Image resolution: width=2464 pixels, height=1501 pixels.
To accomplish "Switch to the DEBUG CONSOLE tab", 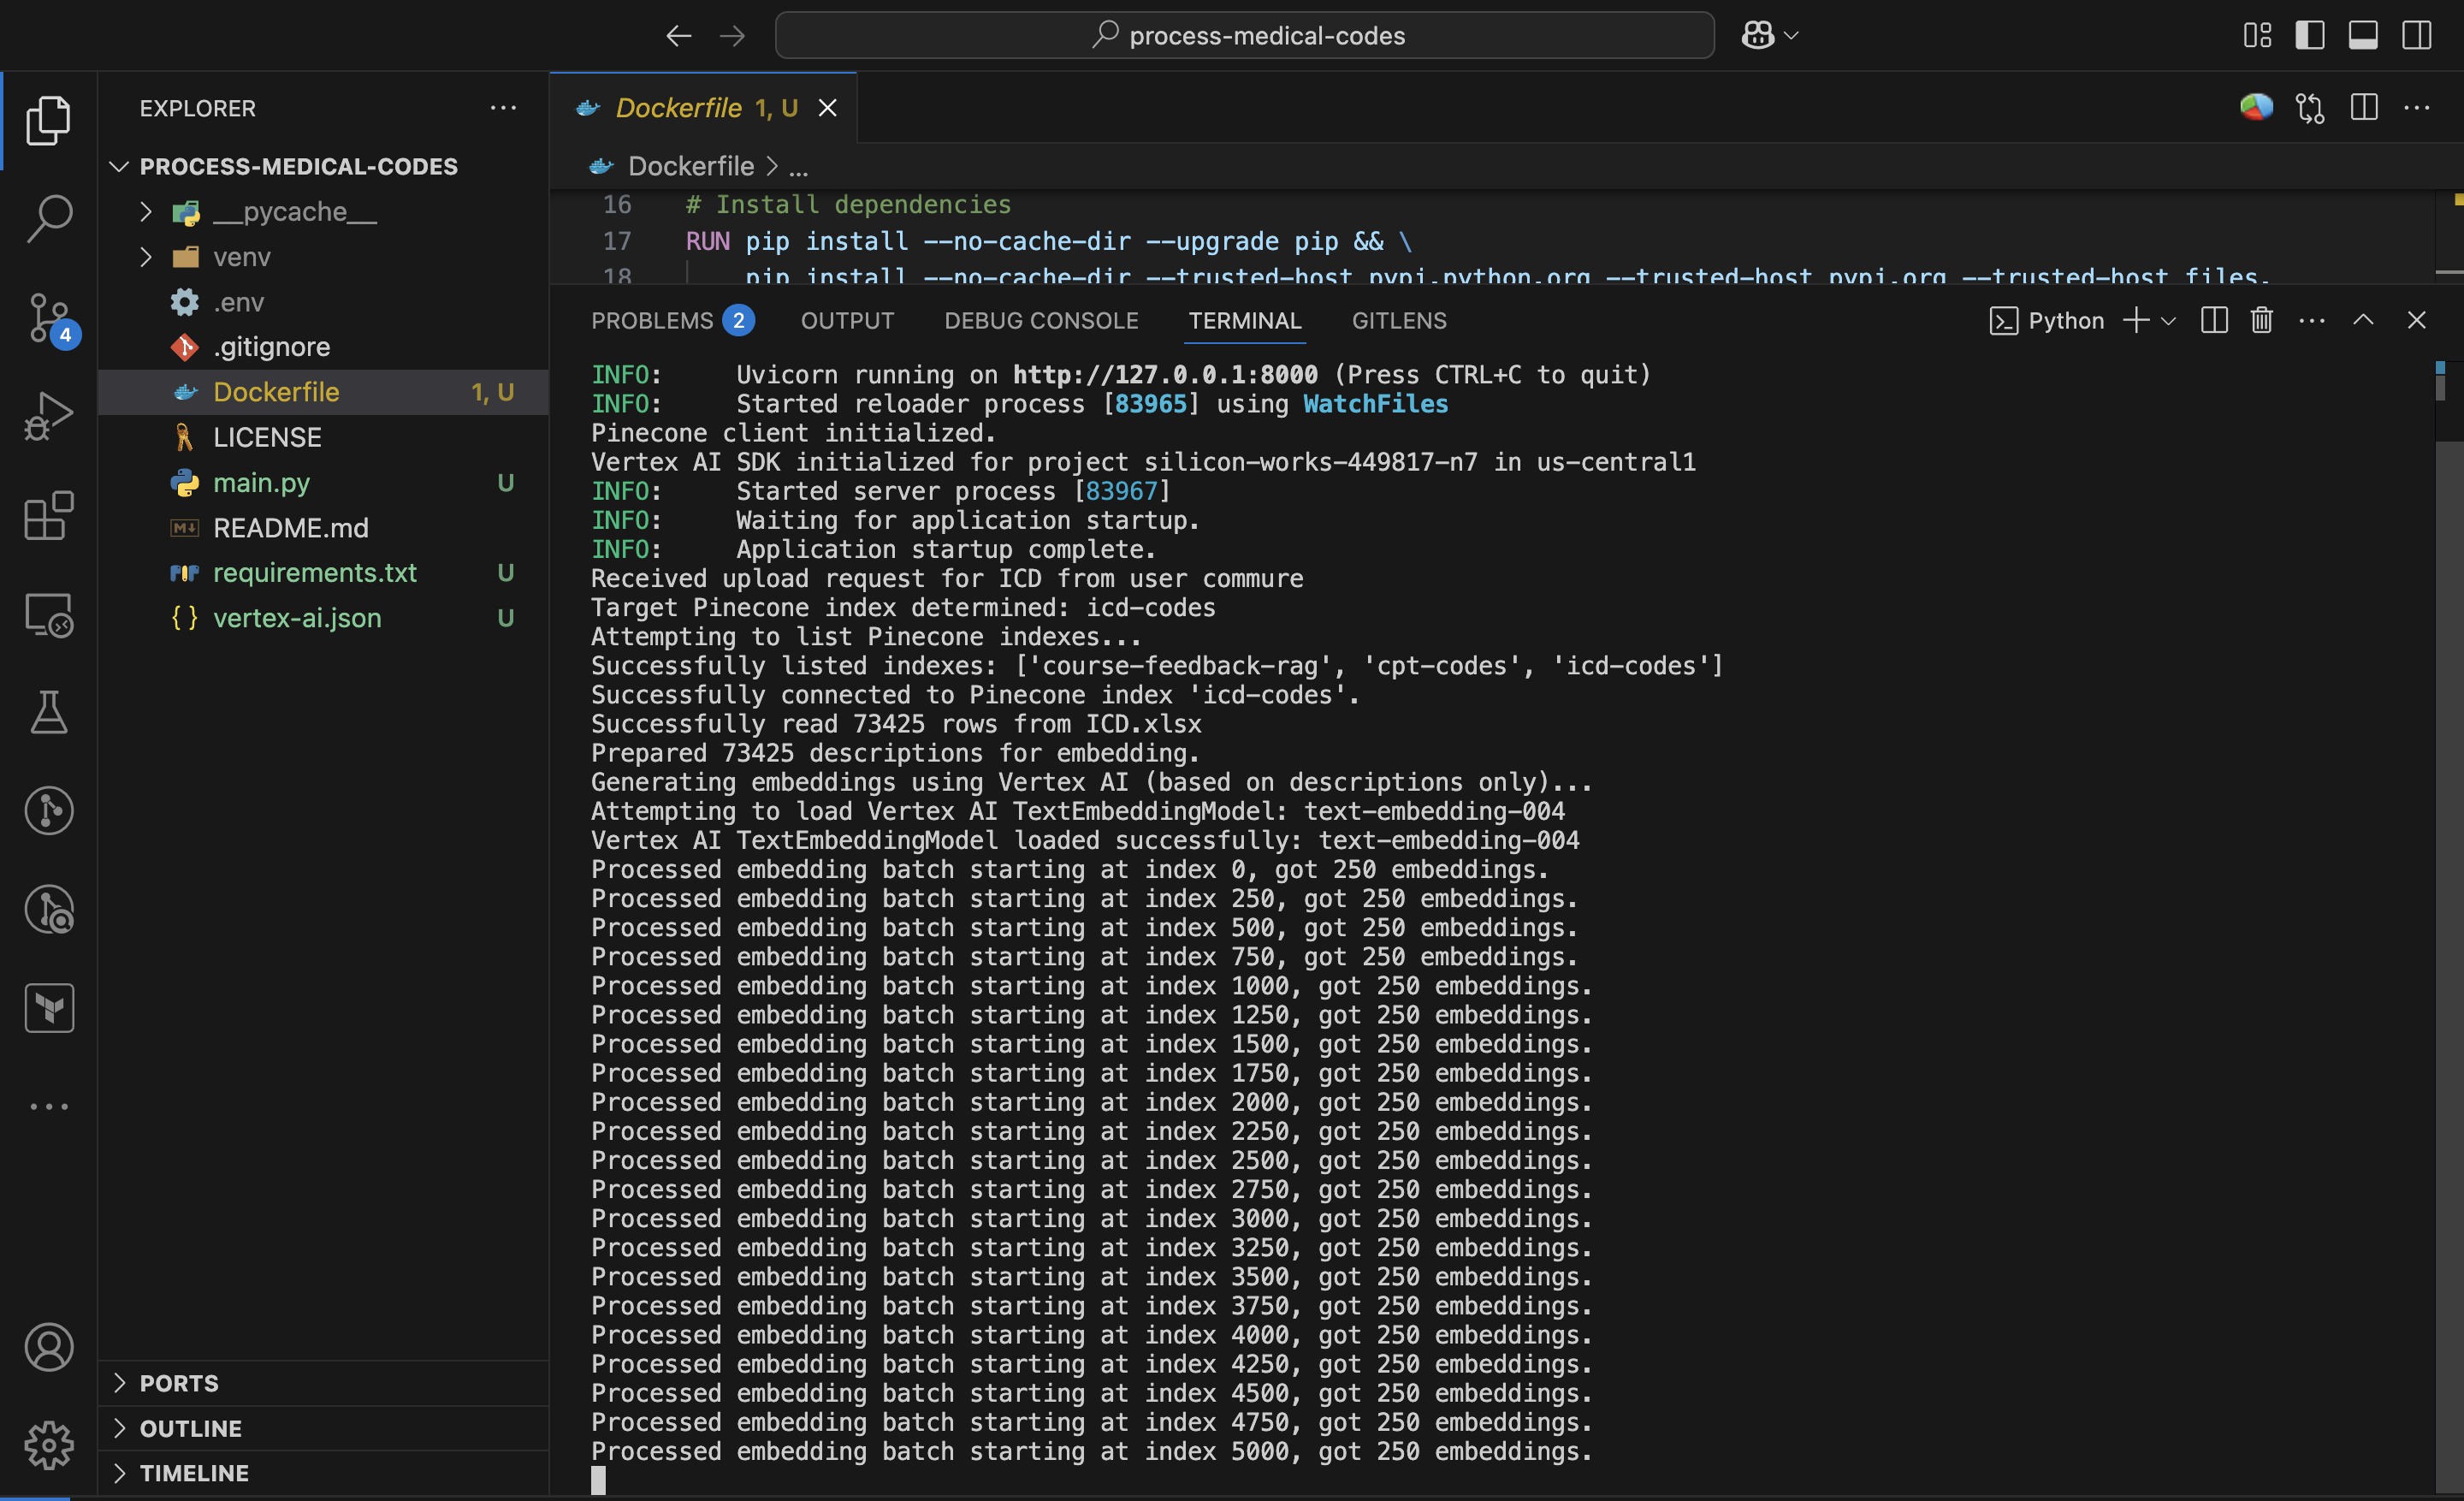I will click(1041, 321).
